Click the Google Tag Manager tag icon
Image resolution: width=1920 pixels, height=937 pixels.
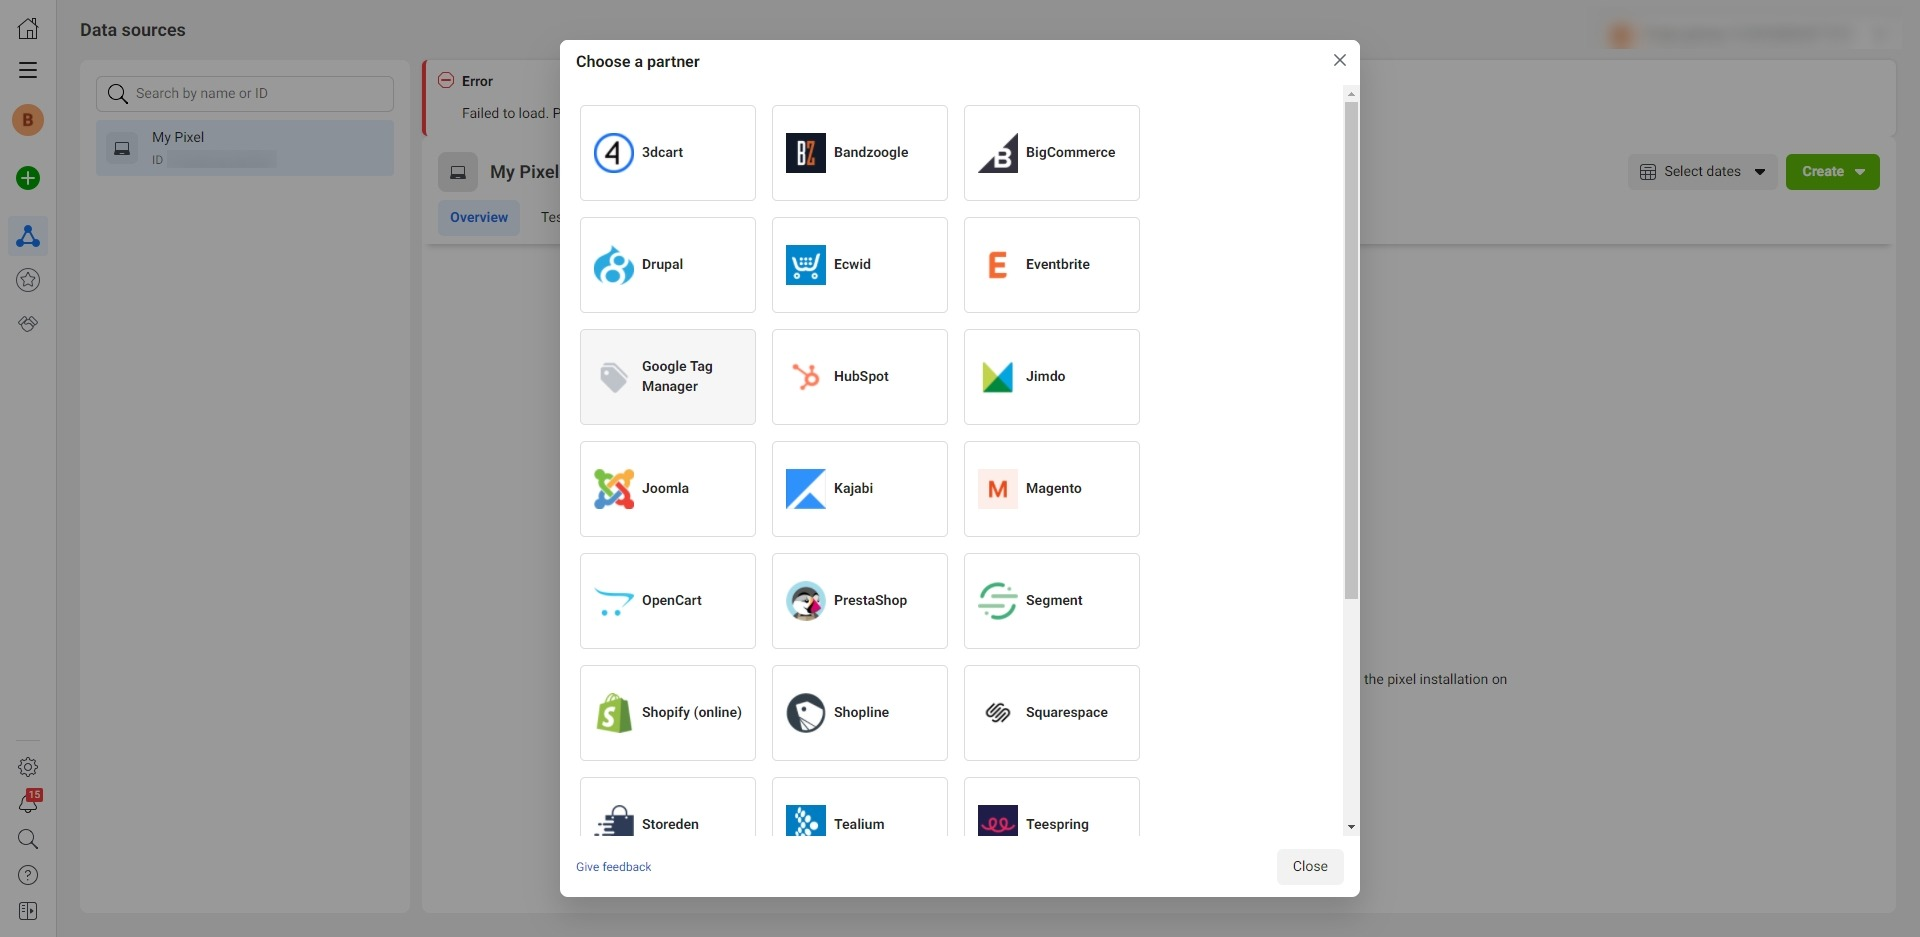pyautogui.click(x=613, y=377)
